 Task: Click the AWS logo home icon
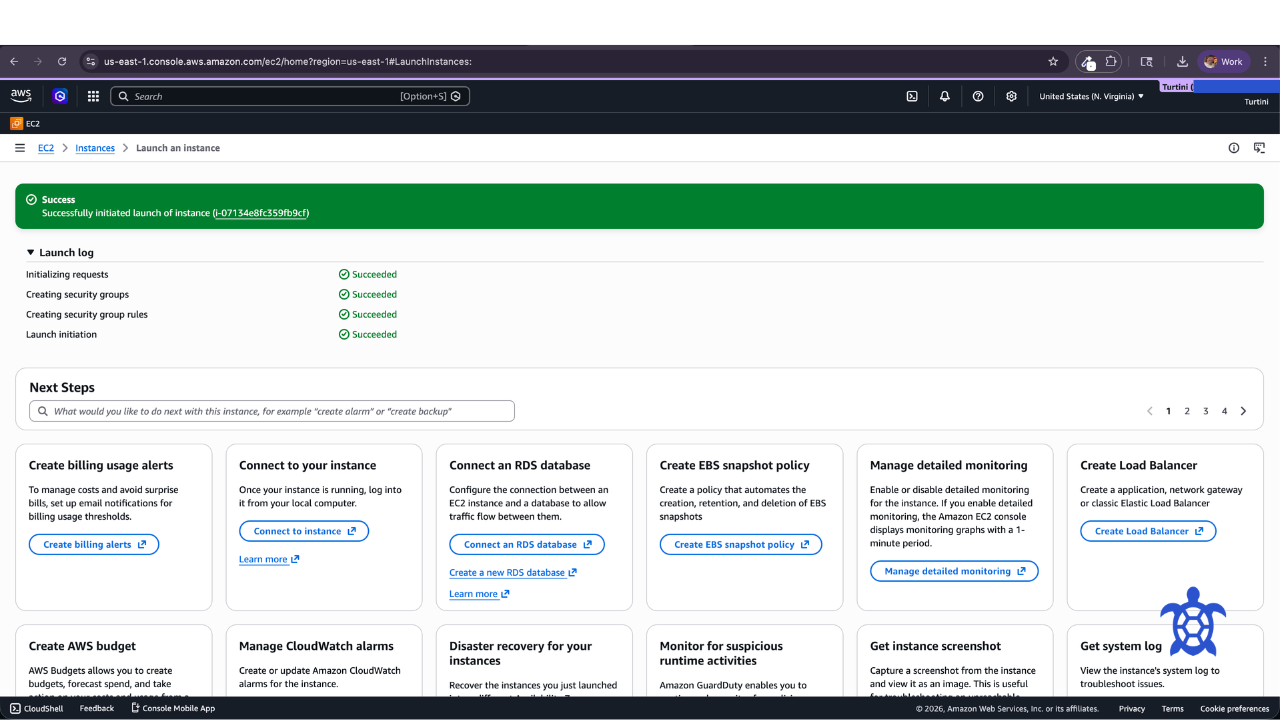21,96
